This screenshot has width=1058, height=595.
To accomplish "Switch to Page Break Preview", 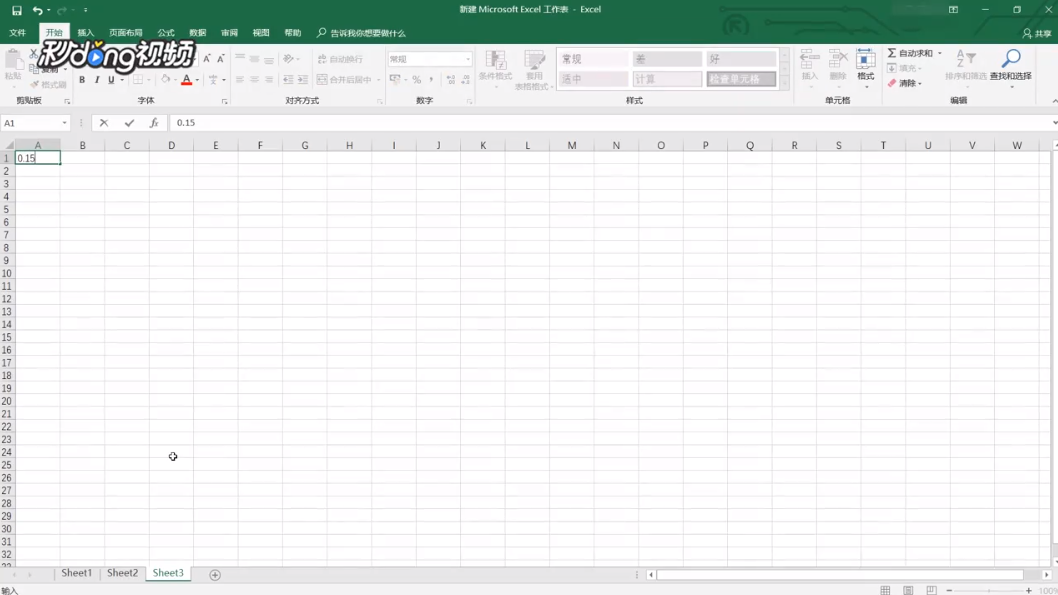I will point(931,590).
